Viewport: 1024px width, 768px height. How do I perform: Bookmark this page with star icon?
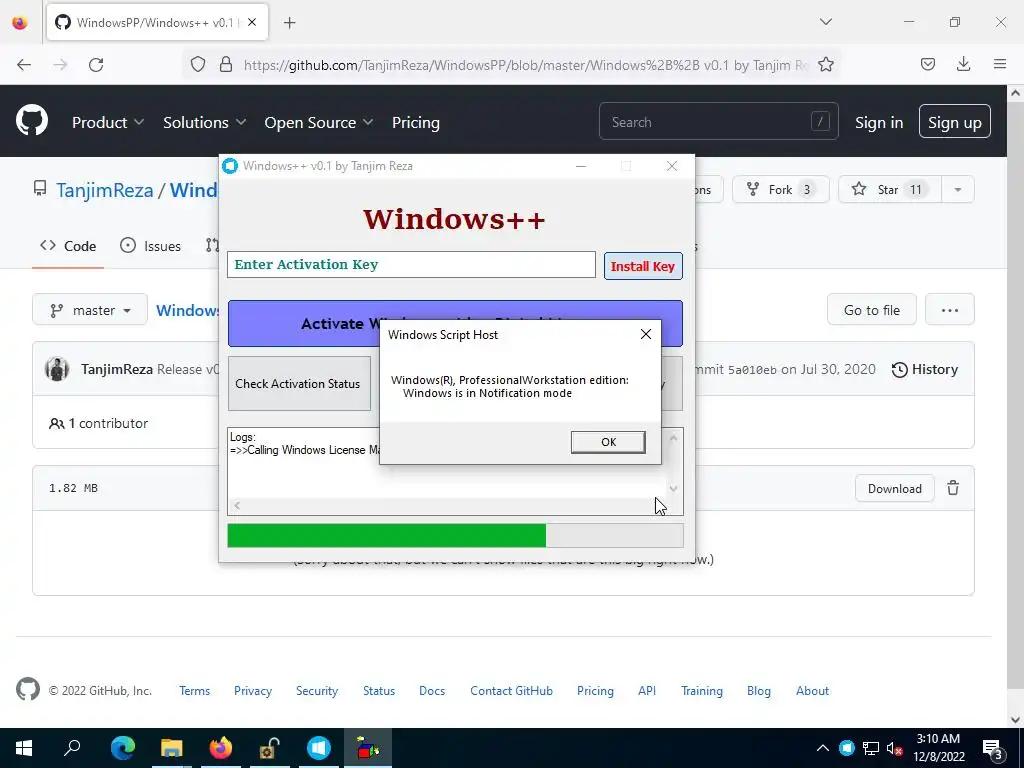coord(825,65)
